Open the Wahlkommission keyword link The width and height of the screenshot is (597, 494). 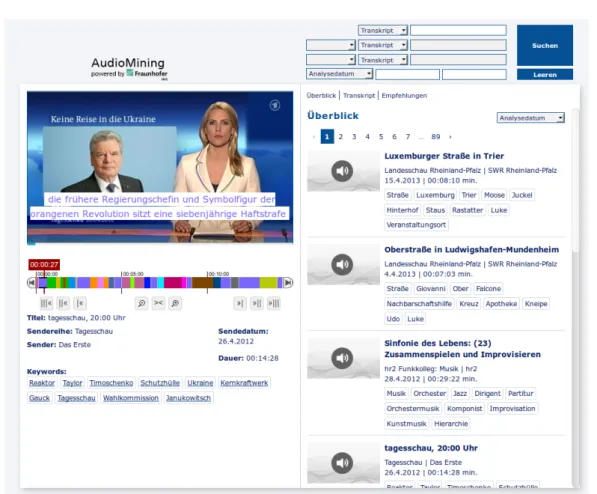click(x=131, y=398)
